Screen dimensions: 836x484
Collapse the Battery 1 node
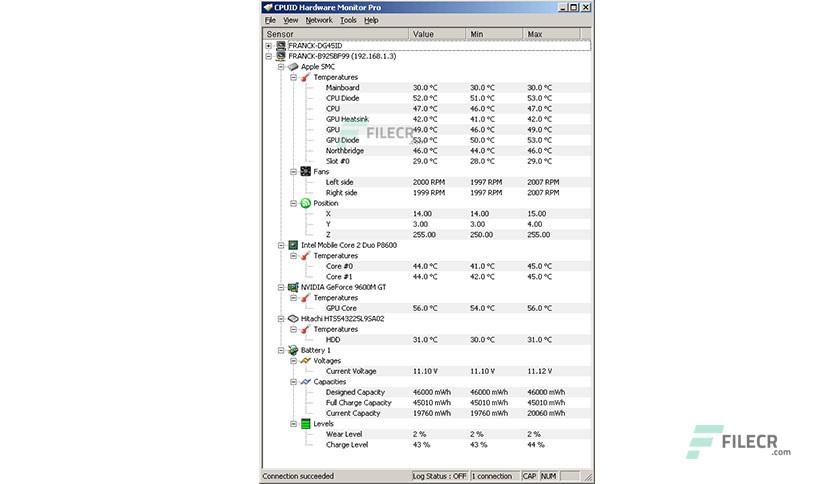281,350
